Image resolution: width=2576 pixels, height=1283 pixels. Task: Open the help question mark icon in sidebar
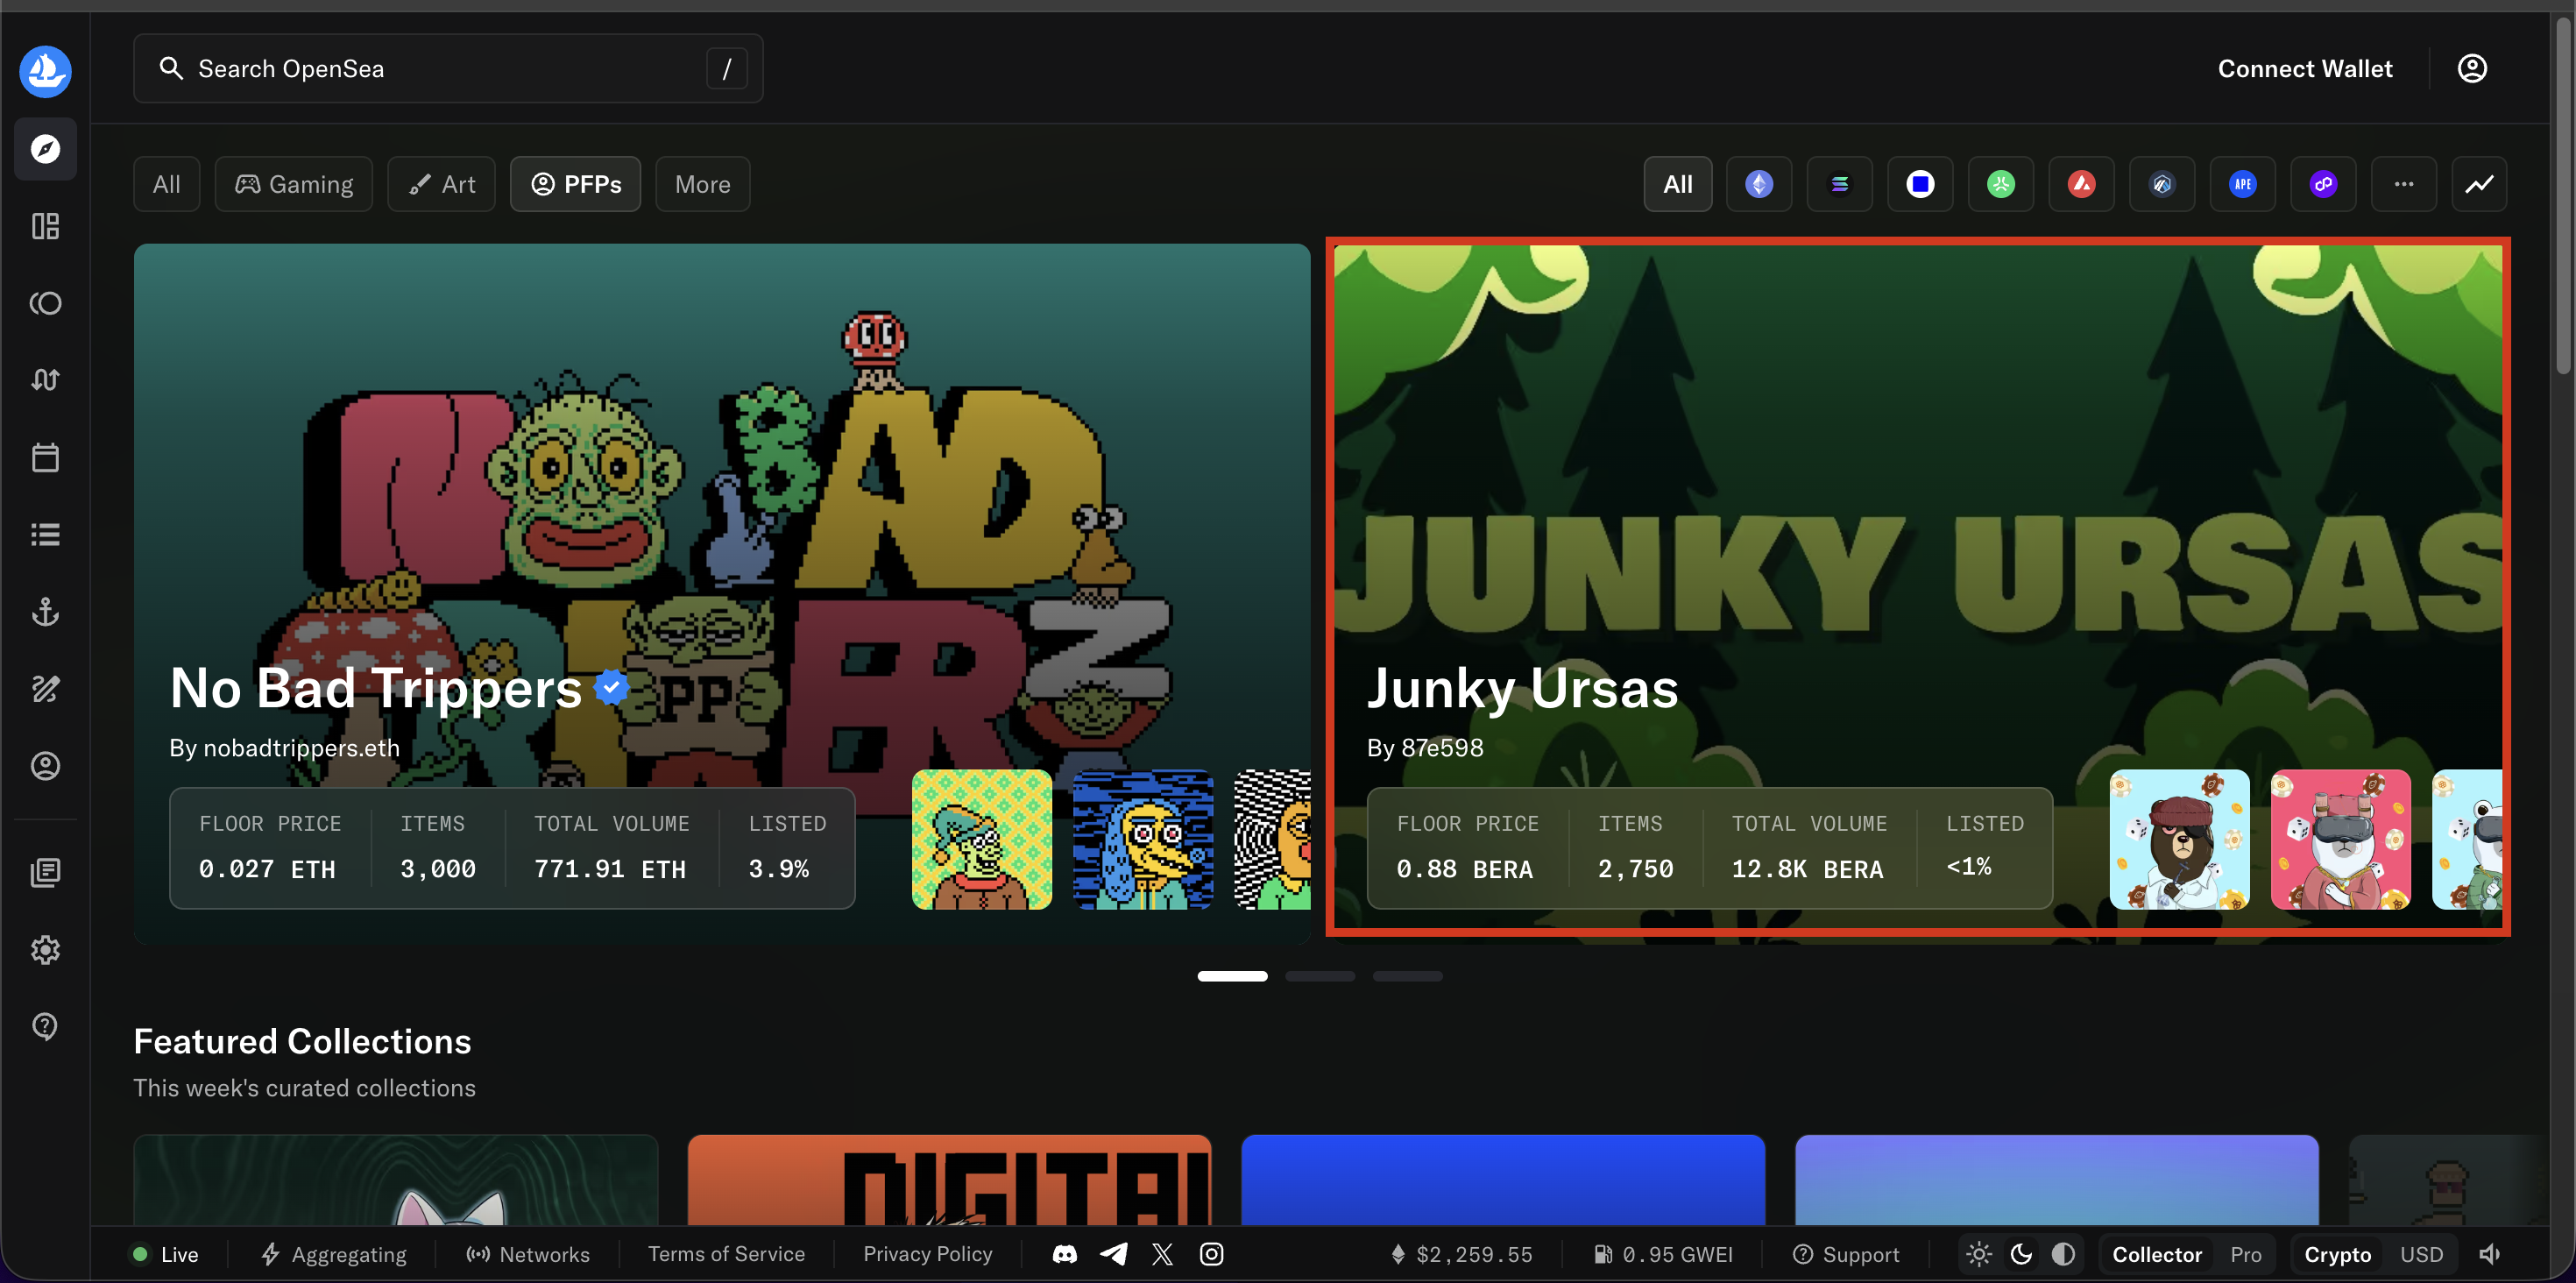click(45, 1026)
